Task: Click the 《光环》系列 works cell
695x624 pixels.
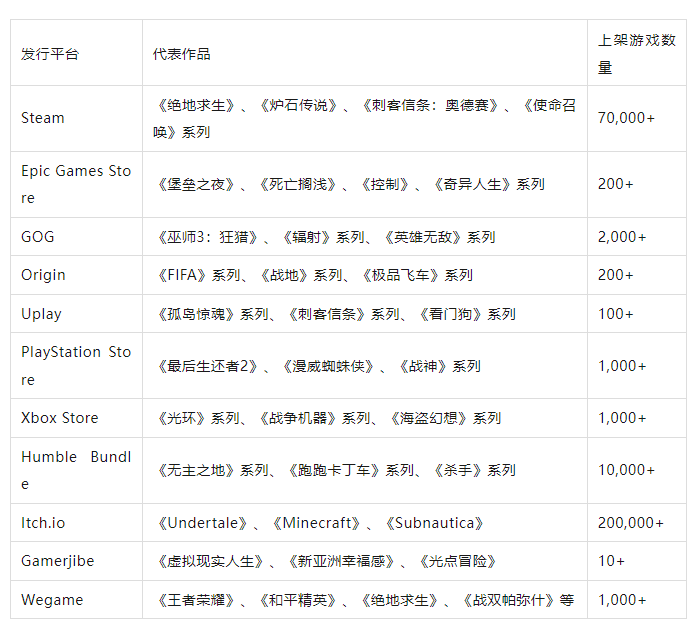Action: (x=365, y=418)
